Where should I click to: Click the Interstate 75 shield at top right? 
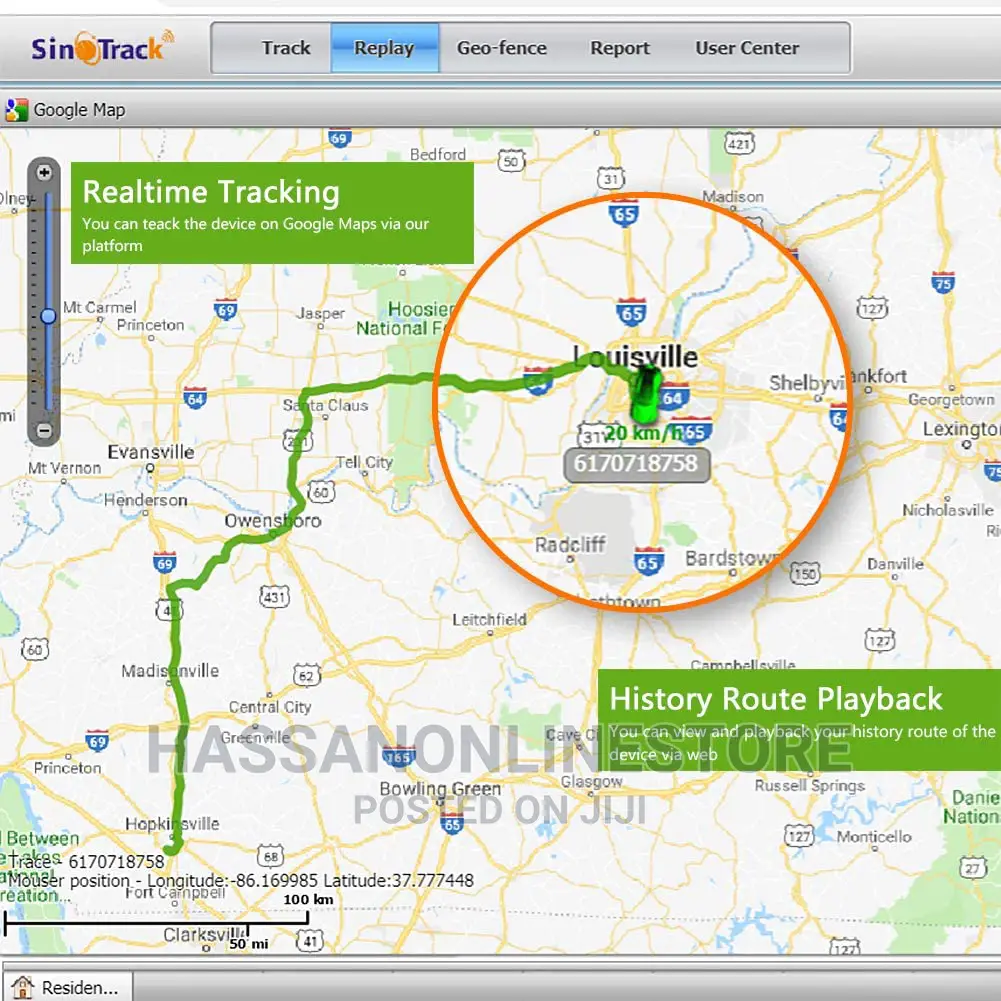point(943,282)
